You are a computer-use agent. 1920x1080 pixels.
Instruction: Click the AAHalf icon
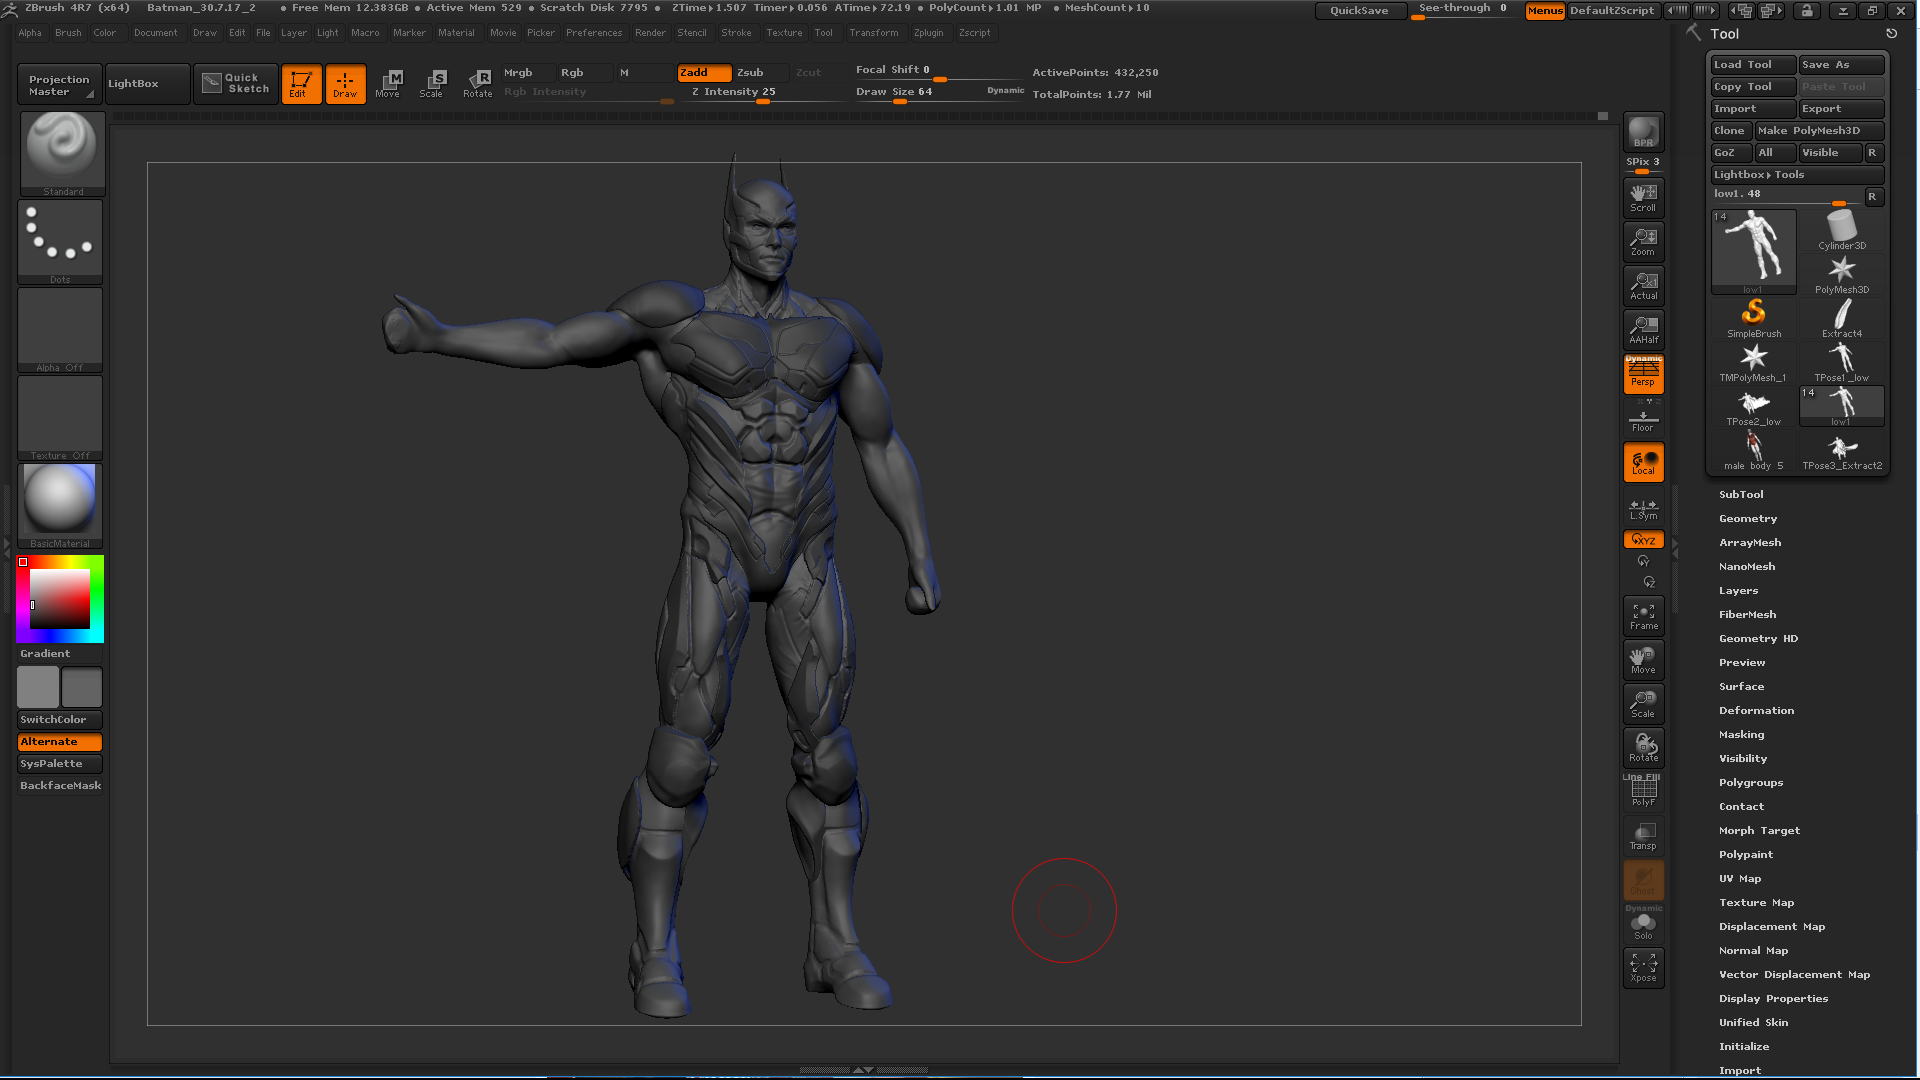tap(1643, 329)
